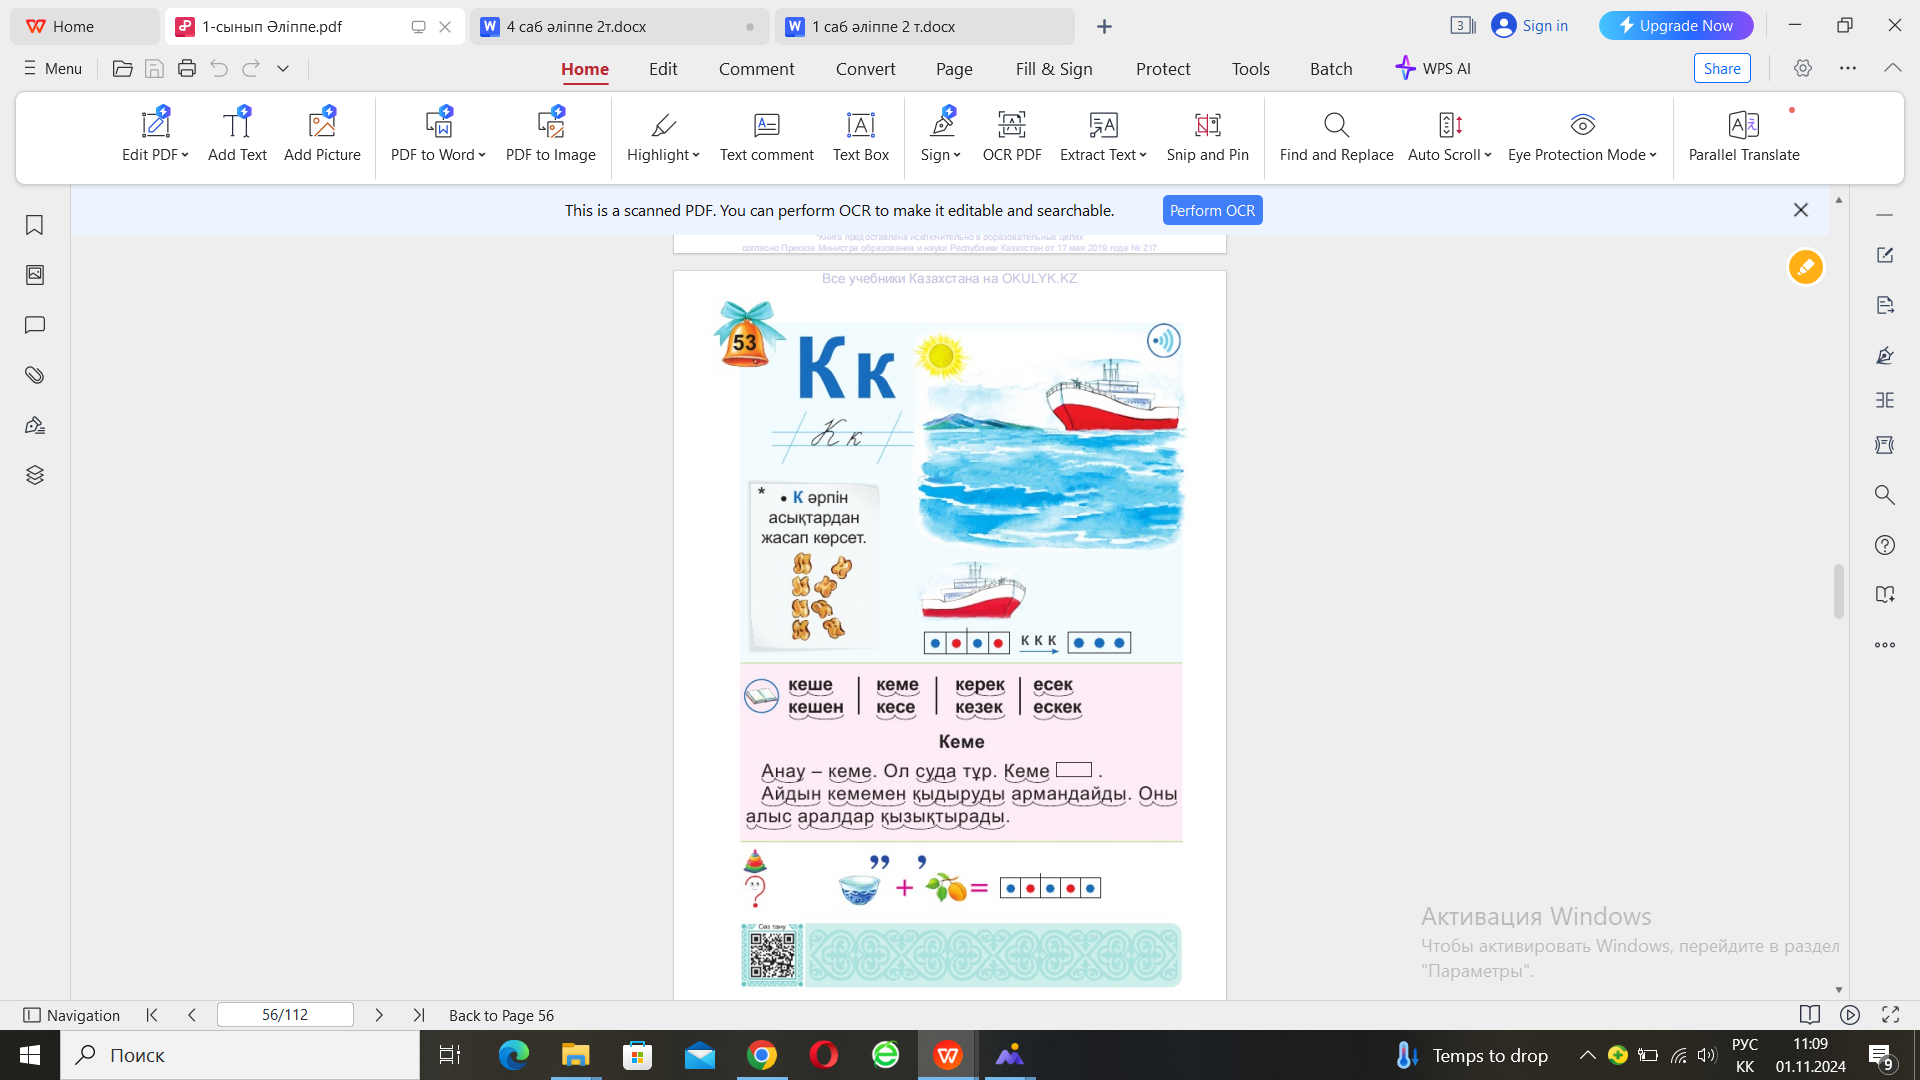The width and height of the screenshot is (1920, 1080).
Task: Expand the Highlight dropdown arrow
Action: click(x=696, y=155)
